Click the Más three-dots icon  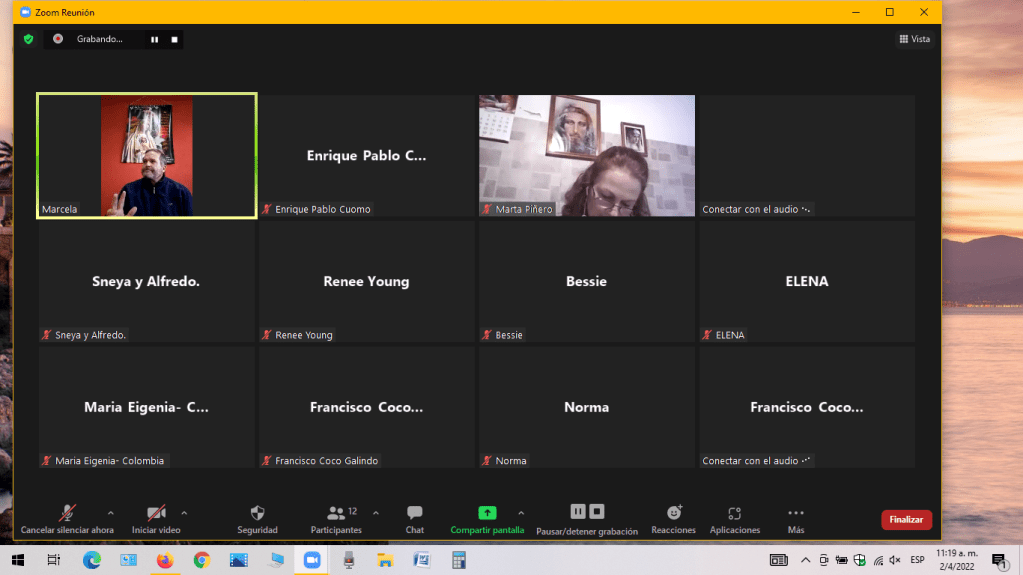[x=796, y=513]
